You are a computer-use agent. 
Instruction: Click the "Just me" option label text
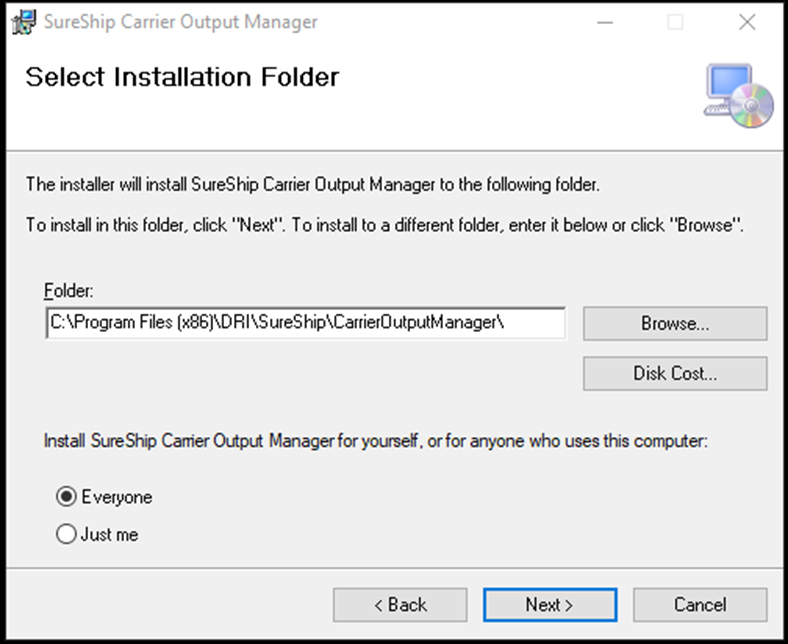pyautogui.click(x=110, y=535)
